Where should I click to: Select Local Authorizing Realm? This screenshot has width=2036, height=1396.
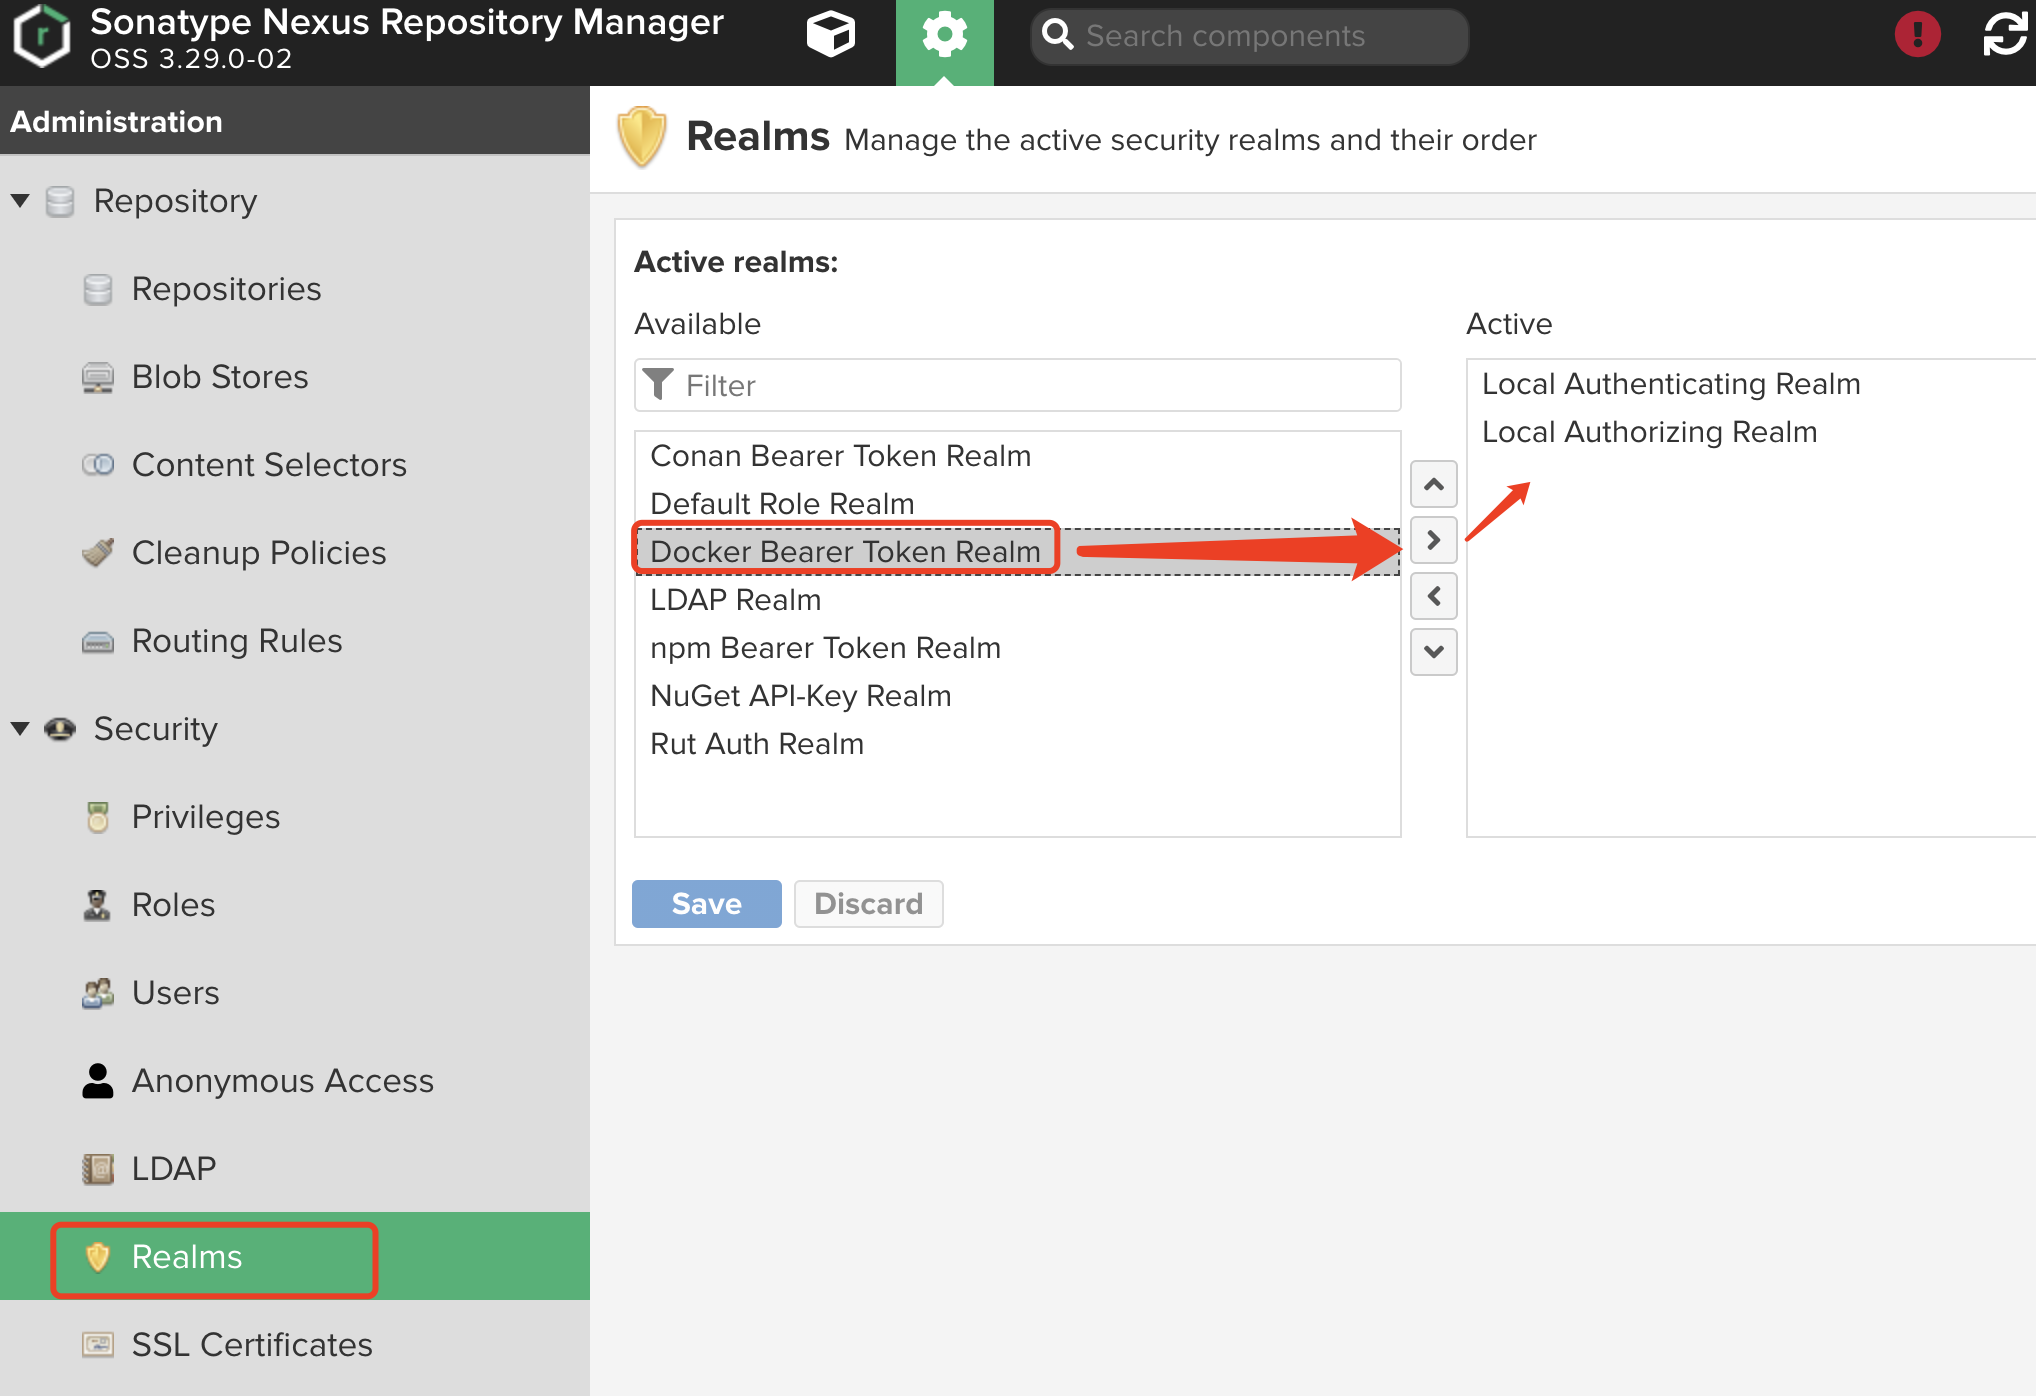(x=1751, y=432)
